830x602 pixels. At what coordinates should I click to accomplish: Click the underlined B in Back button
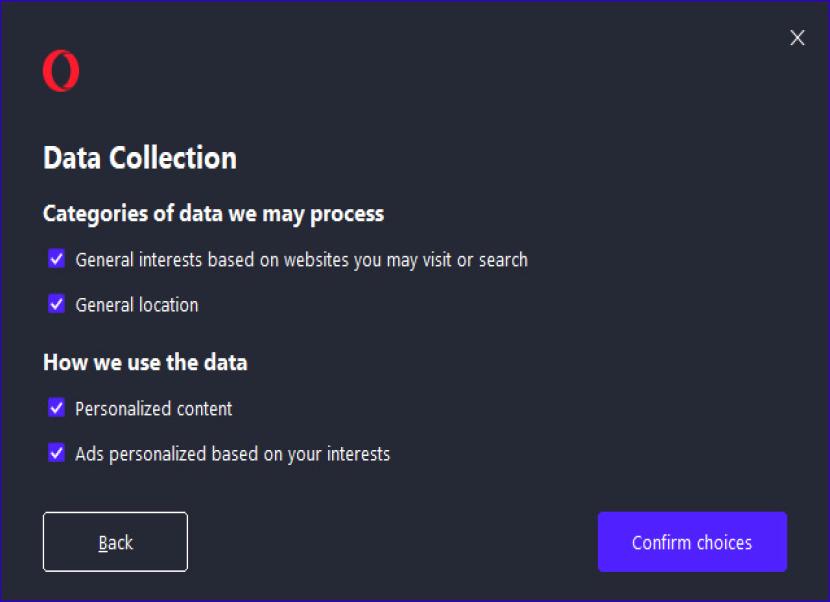[103, 543]
